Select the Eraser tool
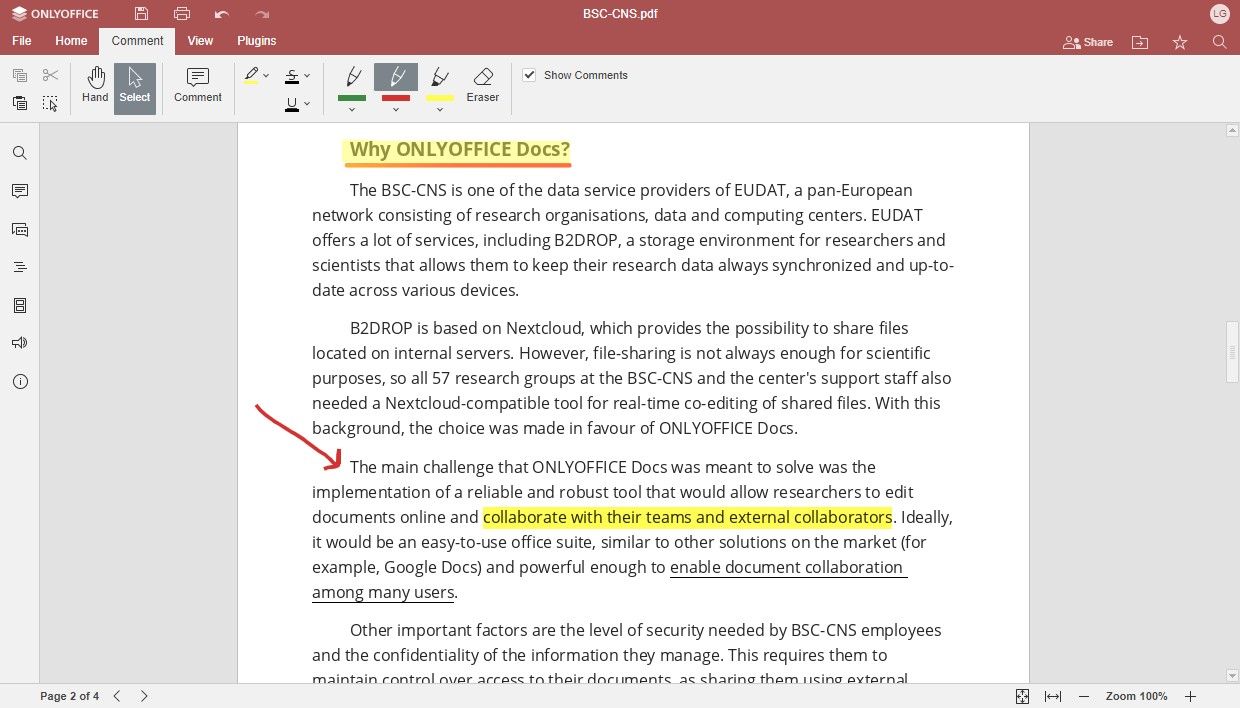Viewport: 1240px width, 708px height. [483, 84]
